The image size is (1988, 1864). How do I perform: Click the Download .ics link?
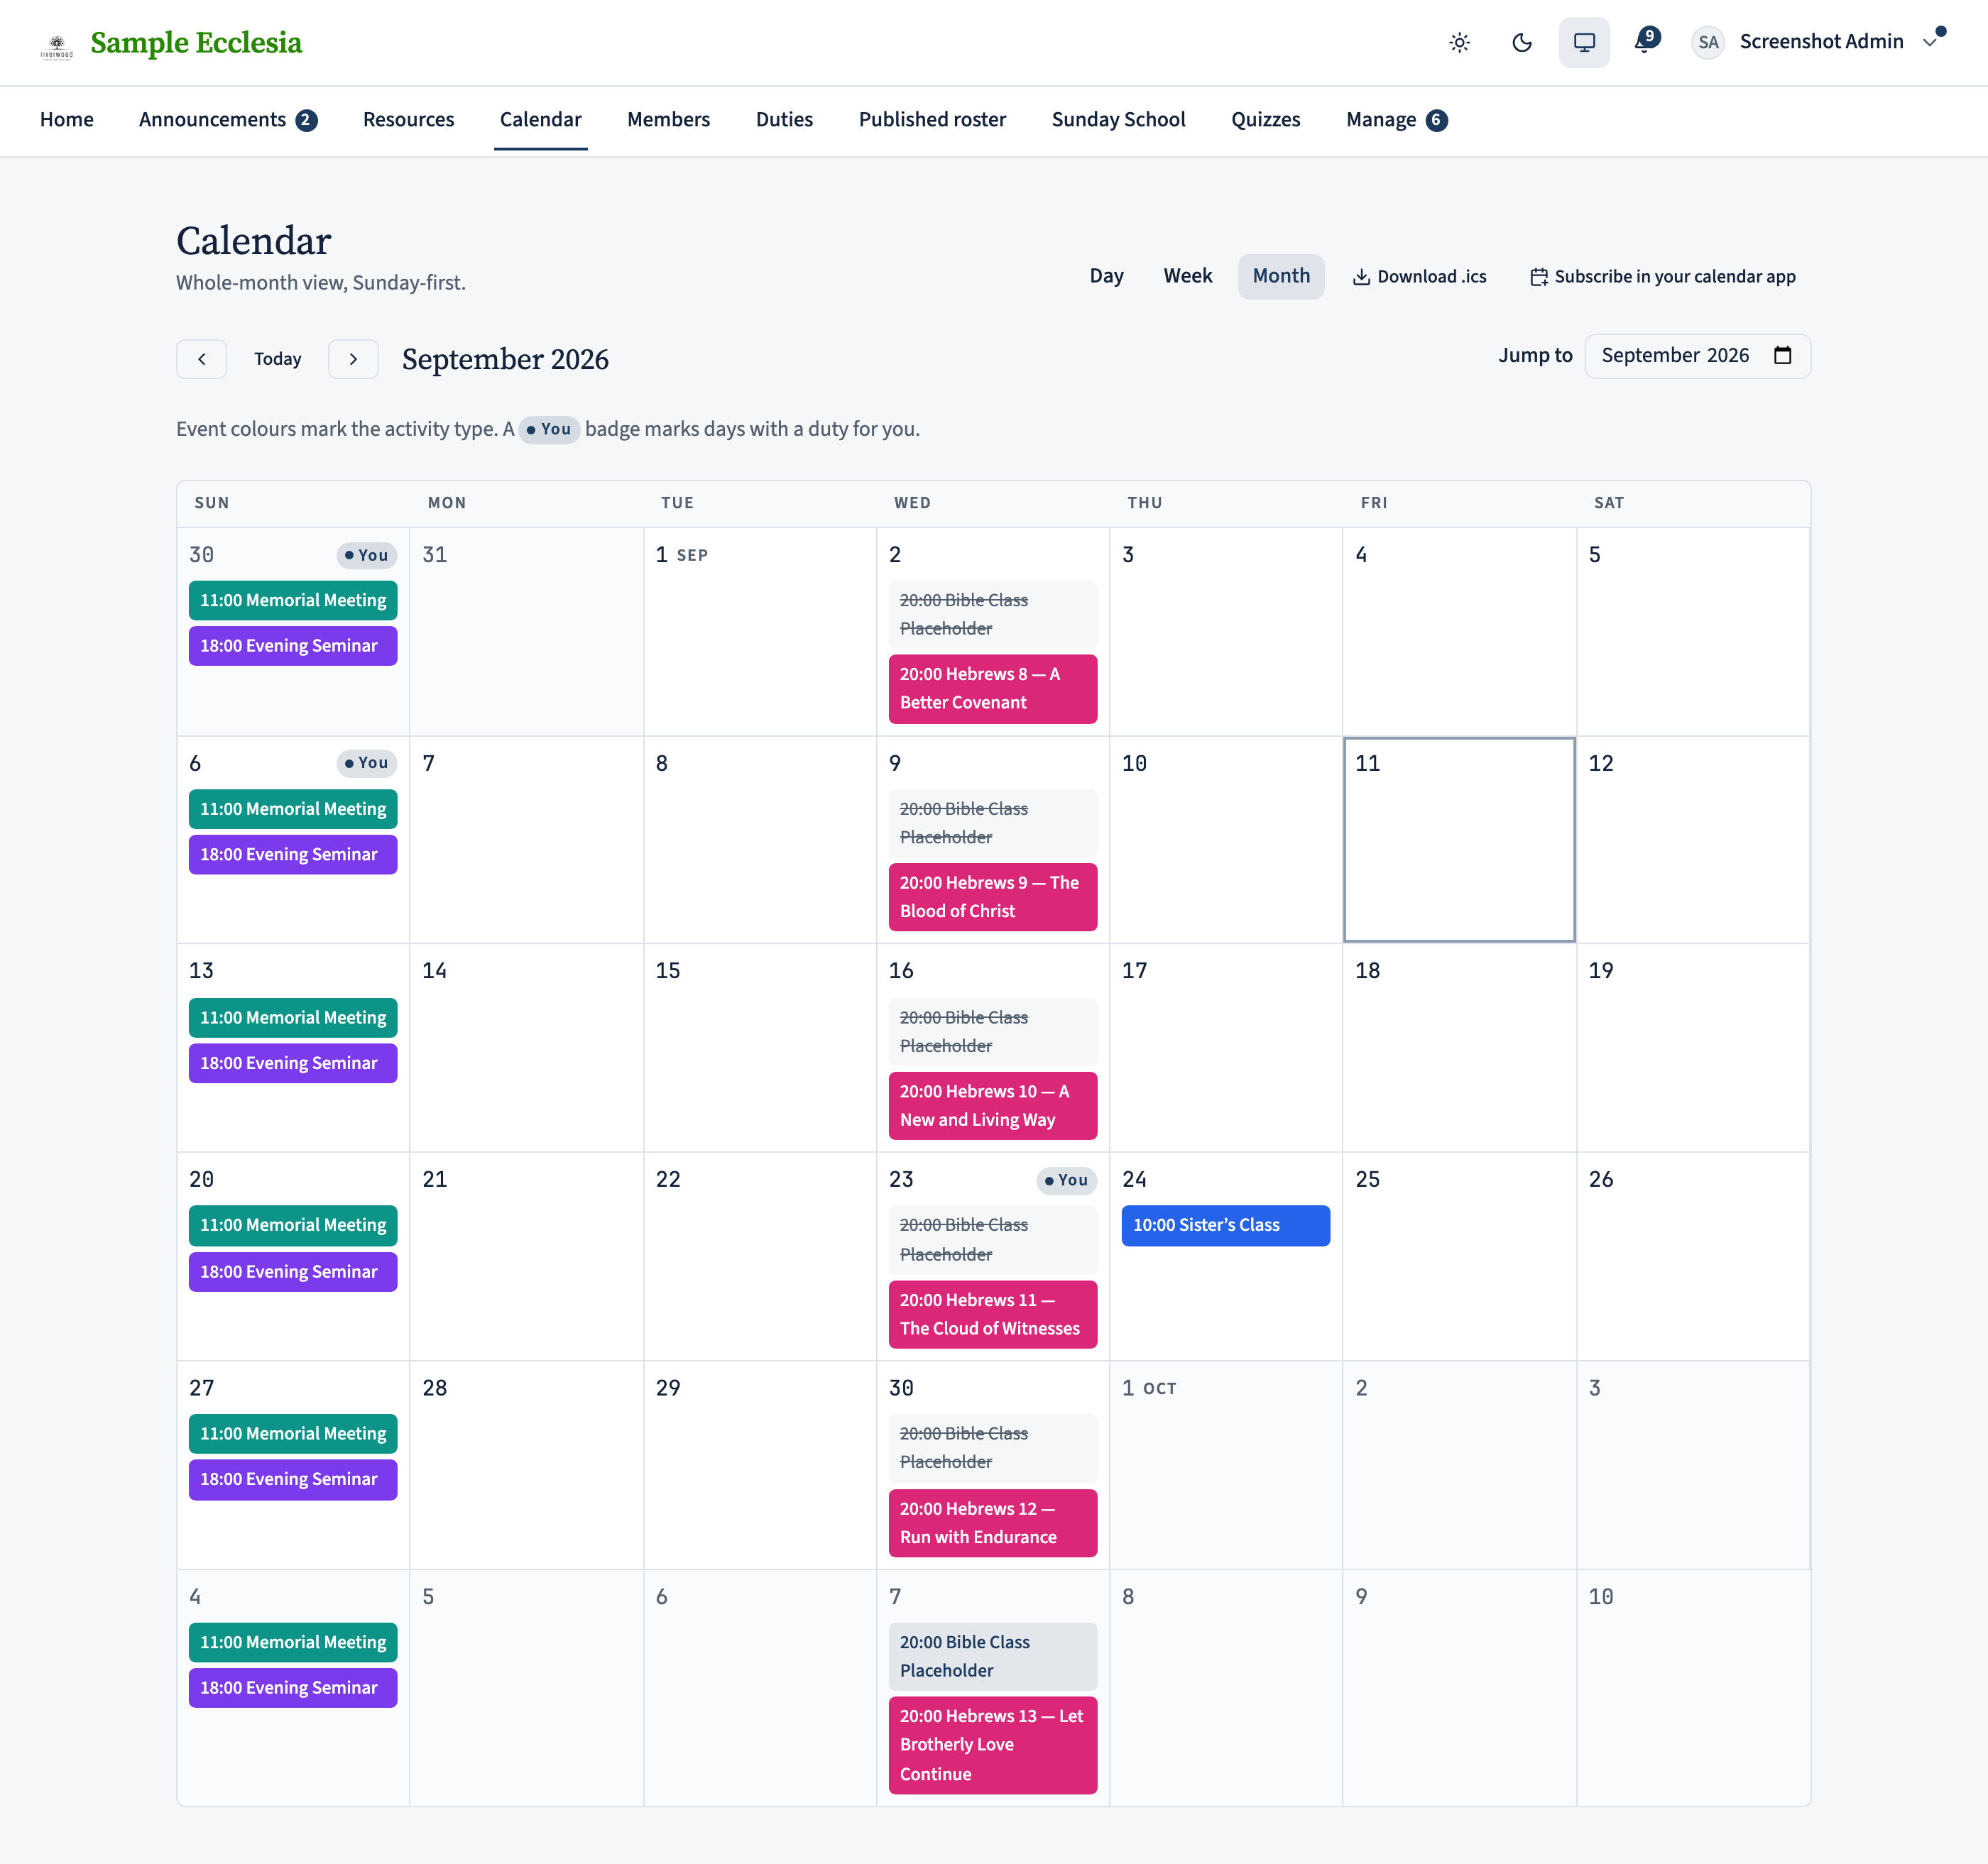point(1419,277)
